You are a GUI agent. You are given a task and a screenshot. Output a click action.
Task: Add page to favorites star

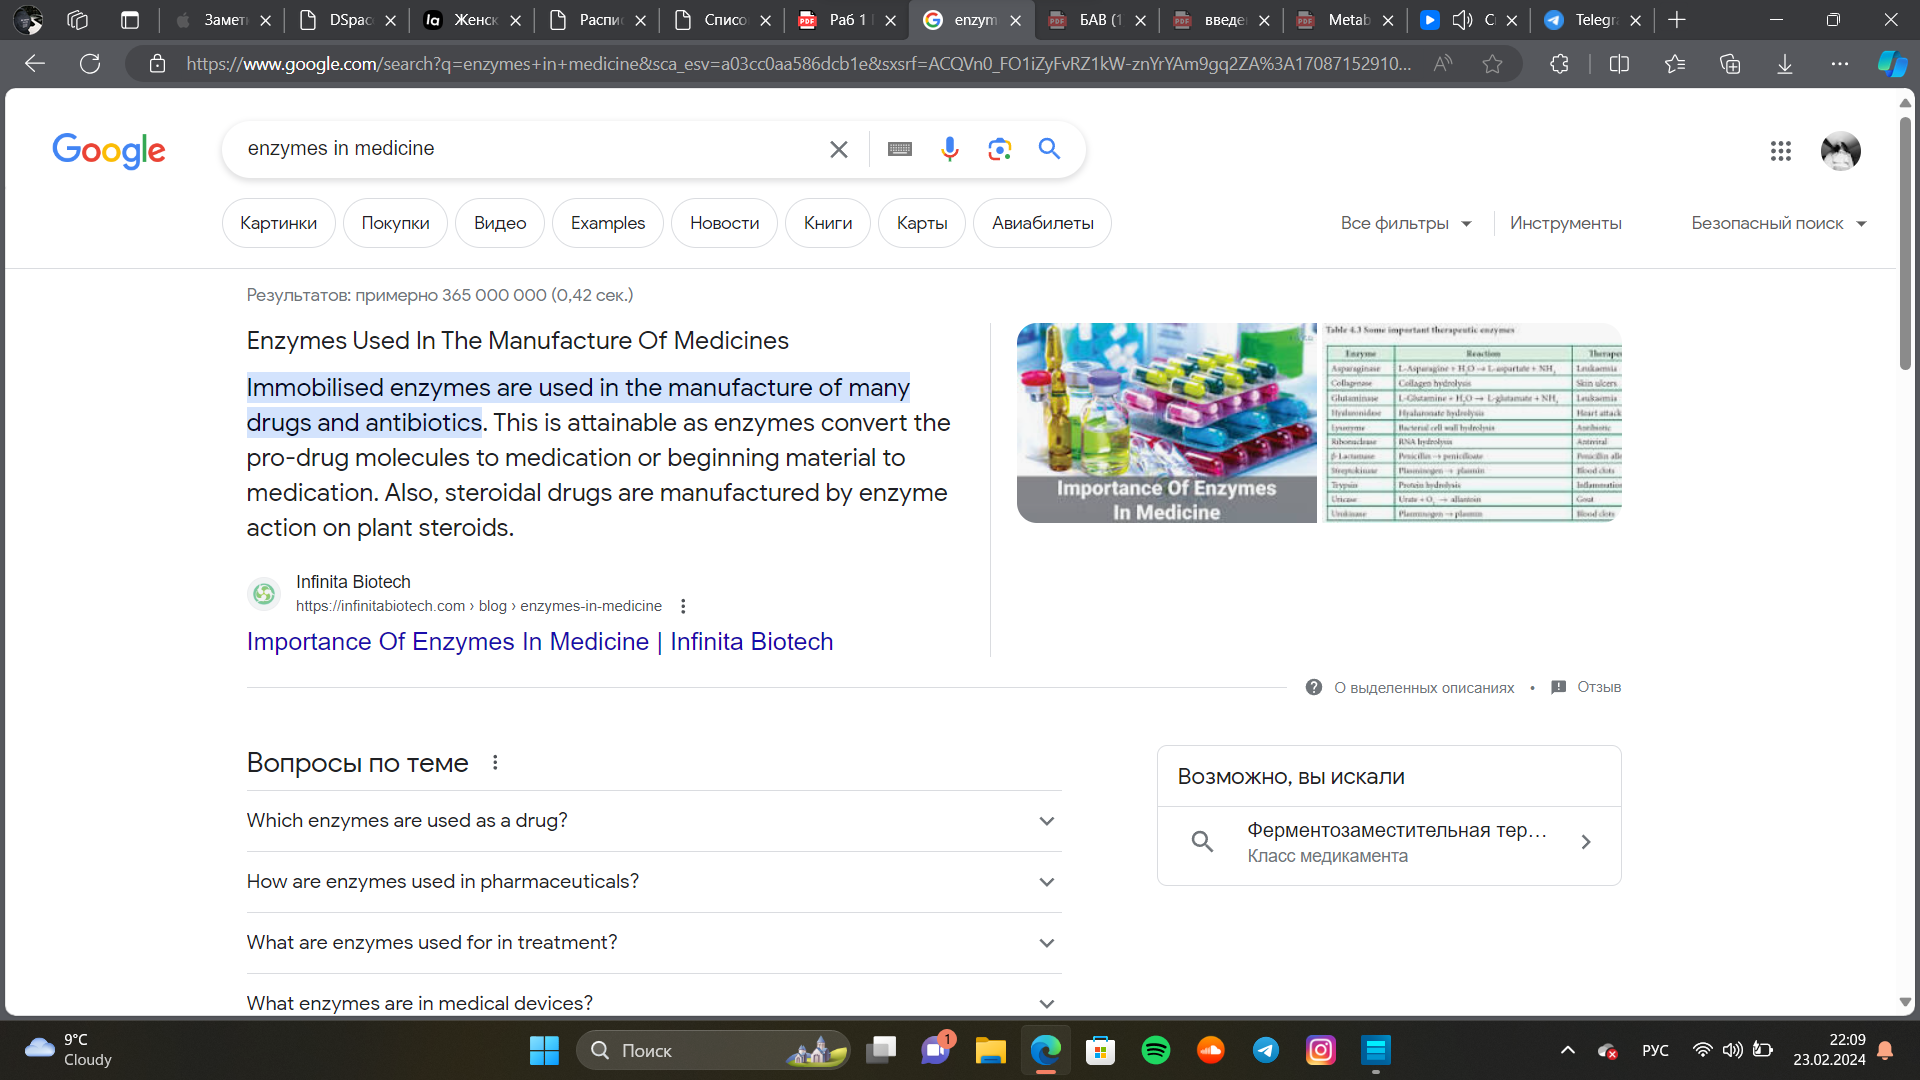point(1493,64)
